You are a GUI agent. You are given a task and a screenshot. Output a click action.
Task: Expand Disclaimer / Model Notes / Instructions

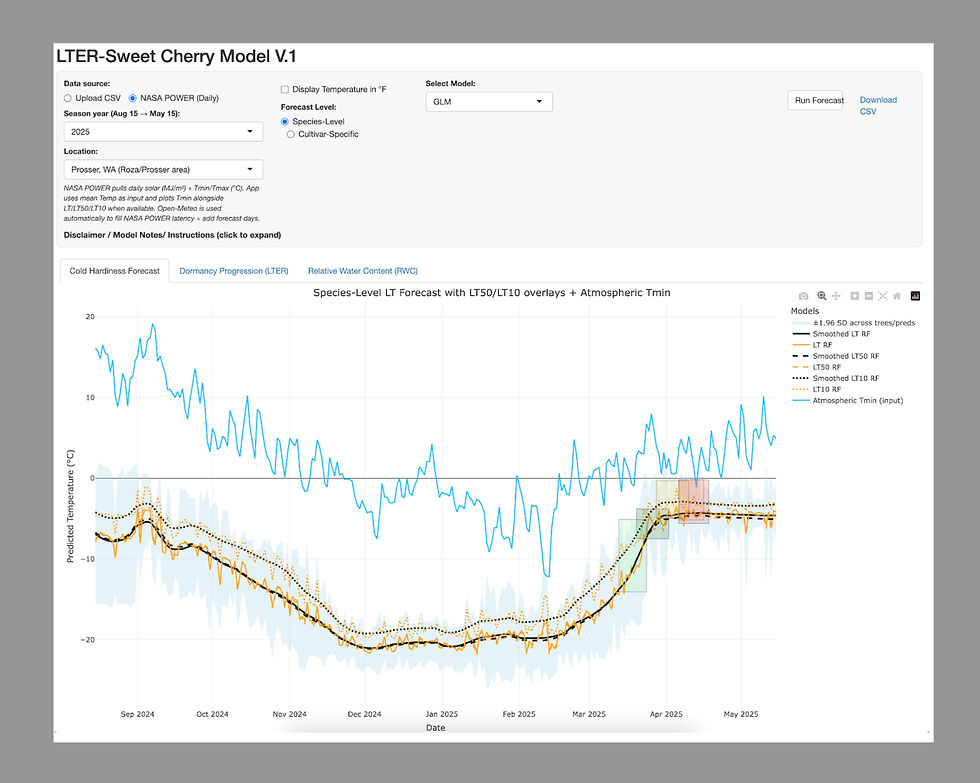tap(172, 235)
